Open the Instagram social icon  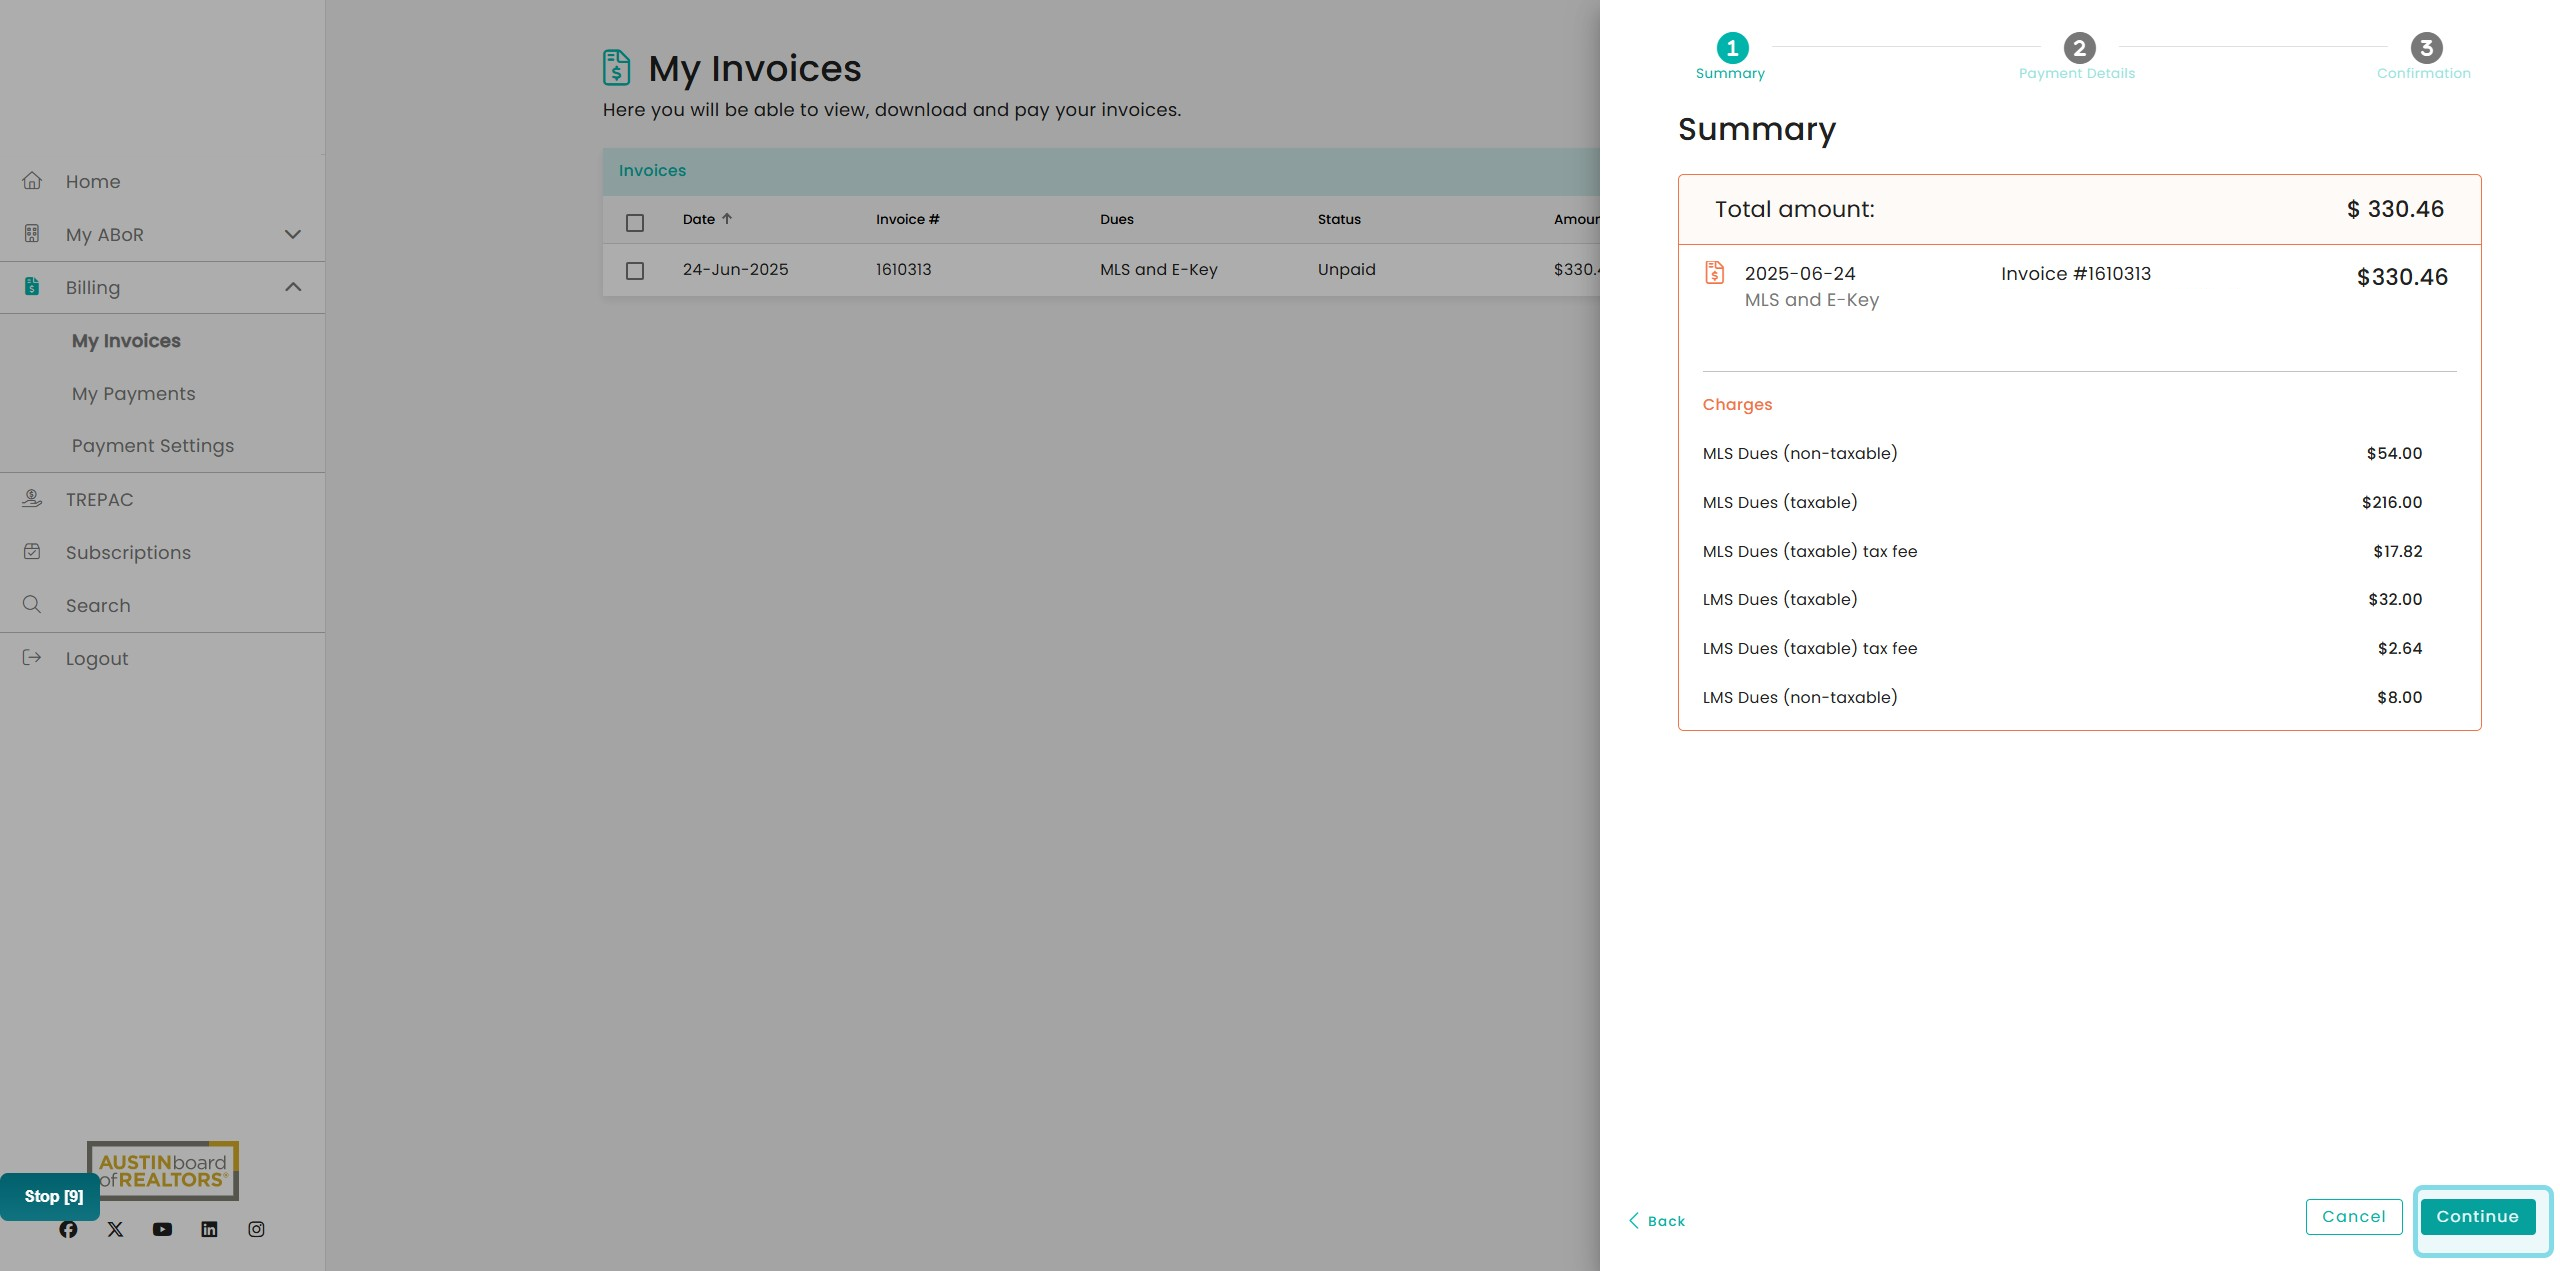256,1229
